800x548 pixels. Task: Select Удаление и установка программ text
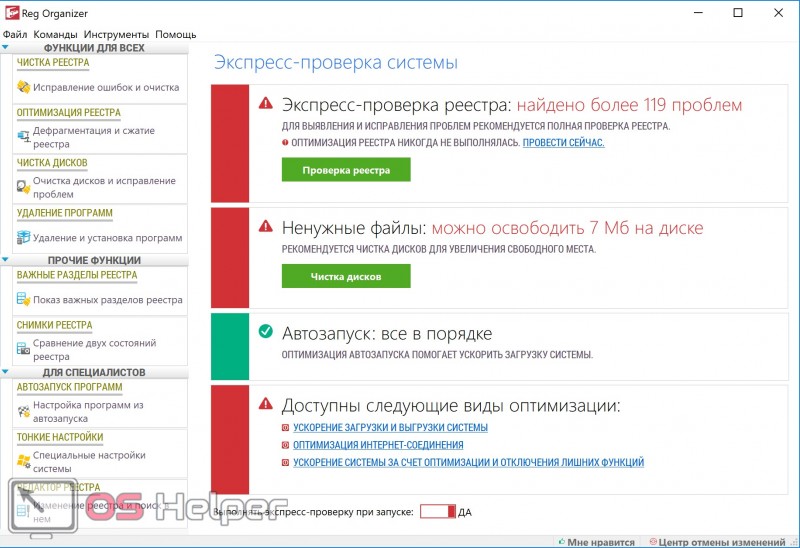(108, 238)
